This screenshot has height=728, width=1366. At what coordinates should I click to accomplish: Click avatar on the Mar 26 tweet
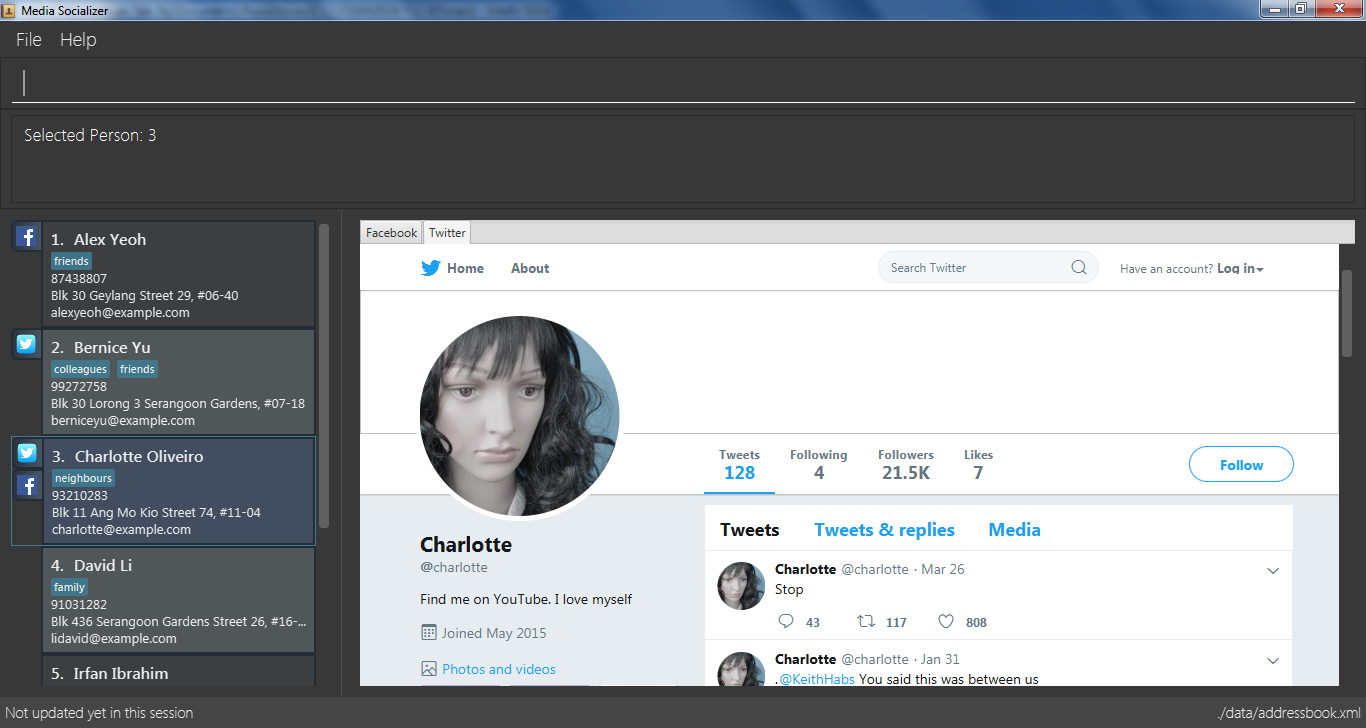tap(741, 585)
